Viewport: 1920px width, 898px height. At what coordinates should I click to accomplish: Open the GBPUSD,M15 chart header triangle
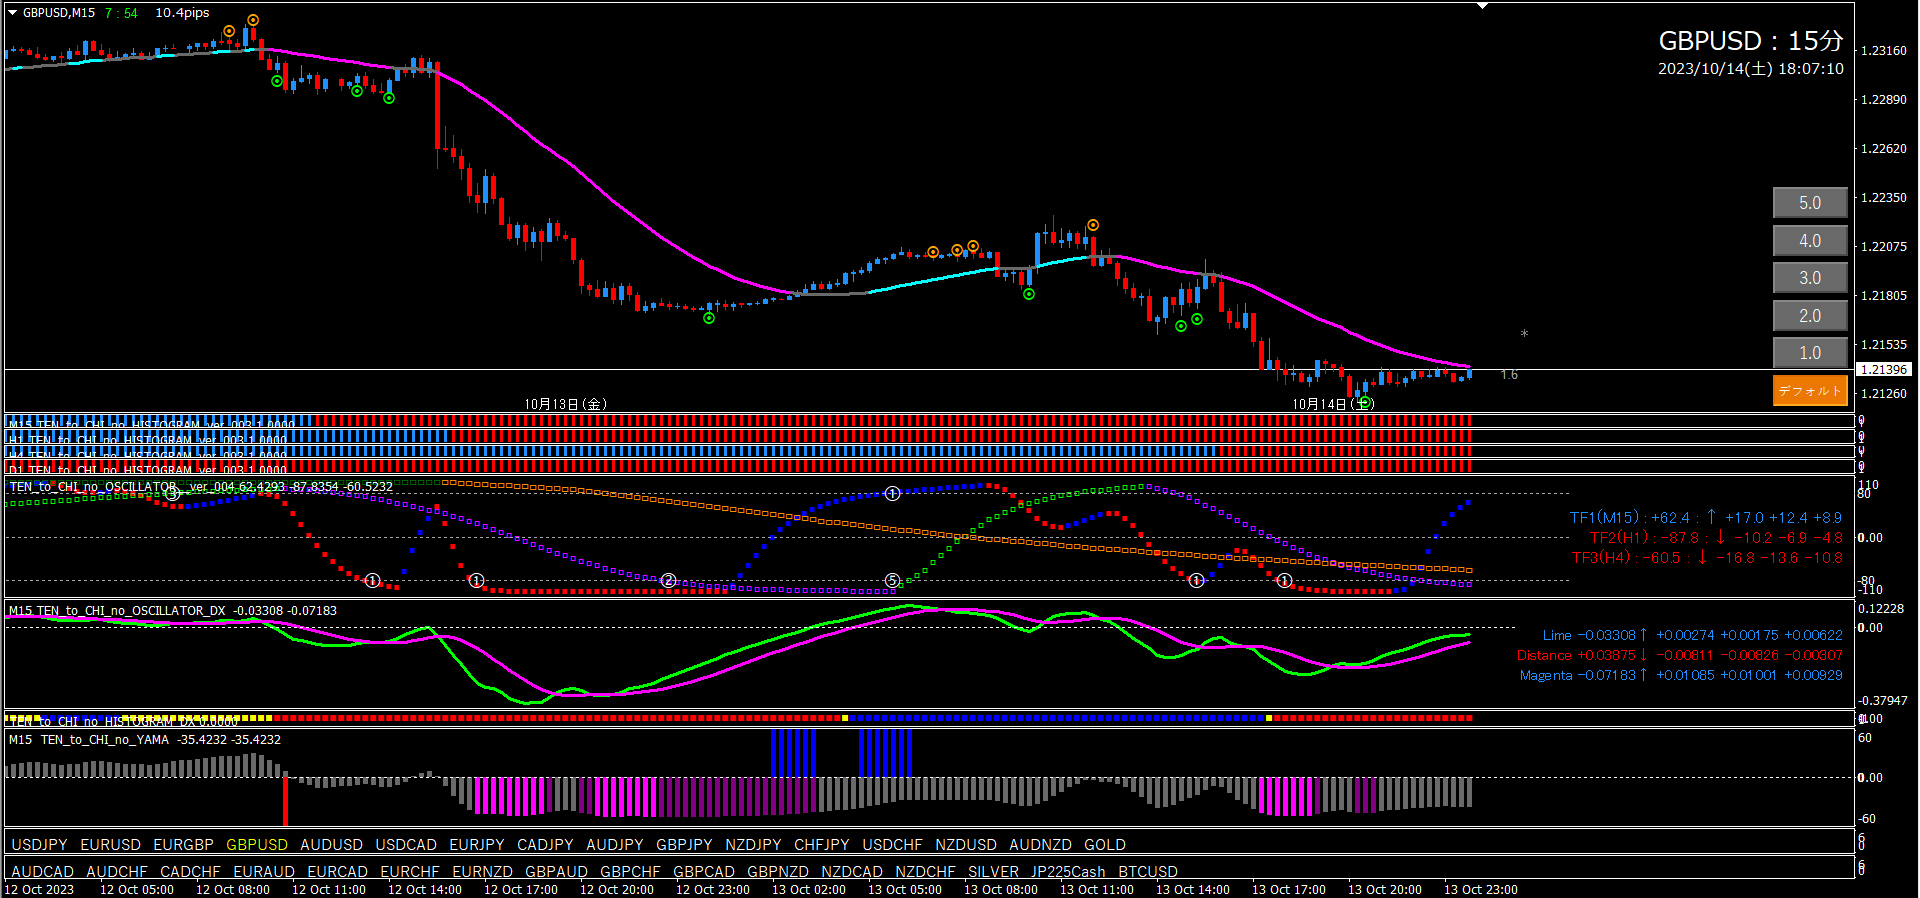(13, 13)
